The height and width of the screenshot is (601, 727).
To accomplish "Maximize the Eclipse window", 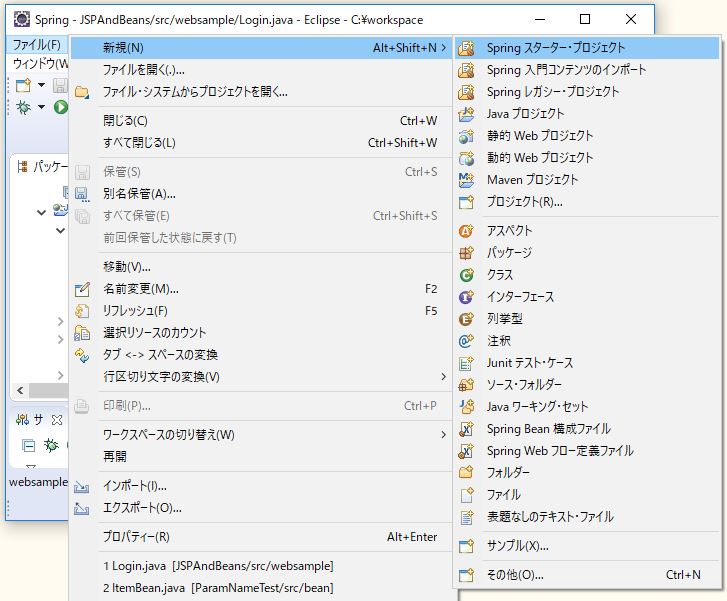I will (585, 19).
